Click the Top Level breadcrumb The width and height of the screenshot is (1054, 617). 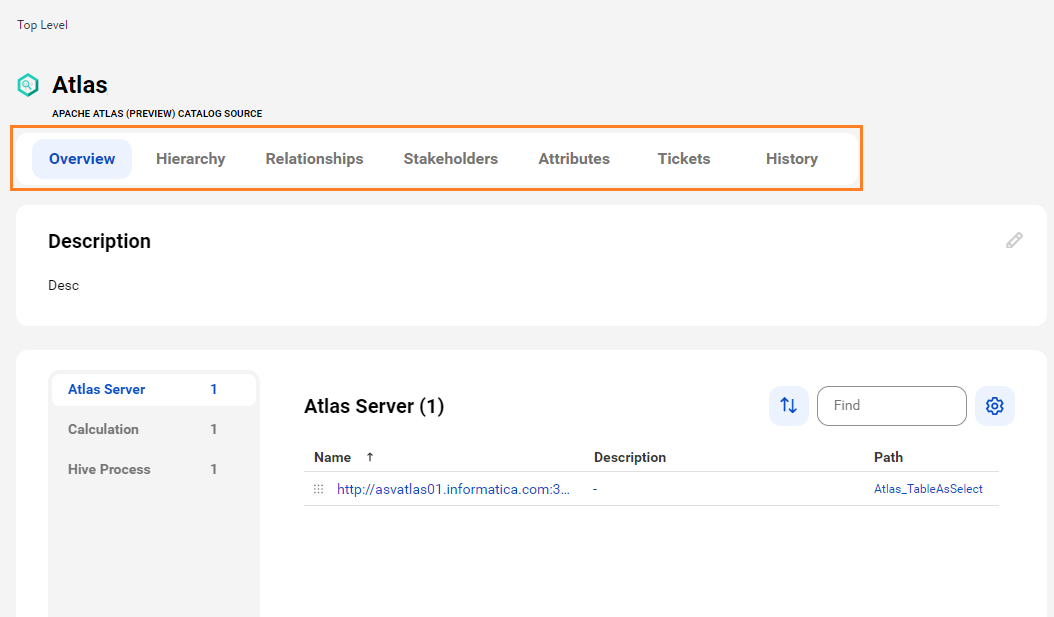coord(42,25)
